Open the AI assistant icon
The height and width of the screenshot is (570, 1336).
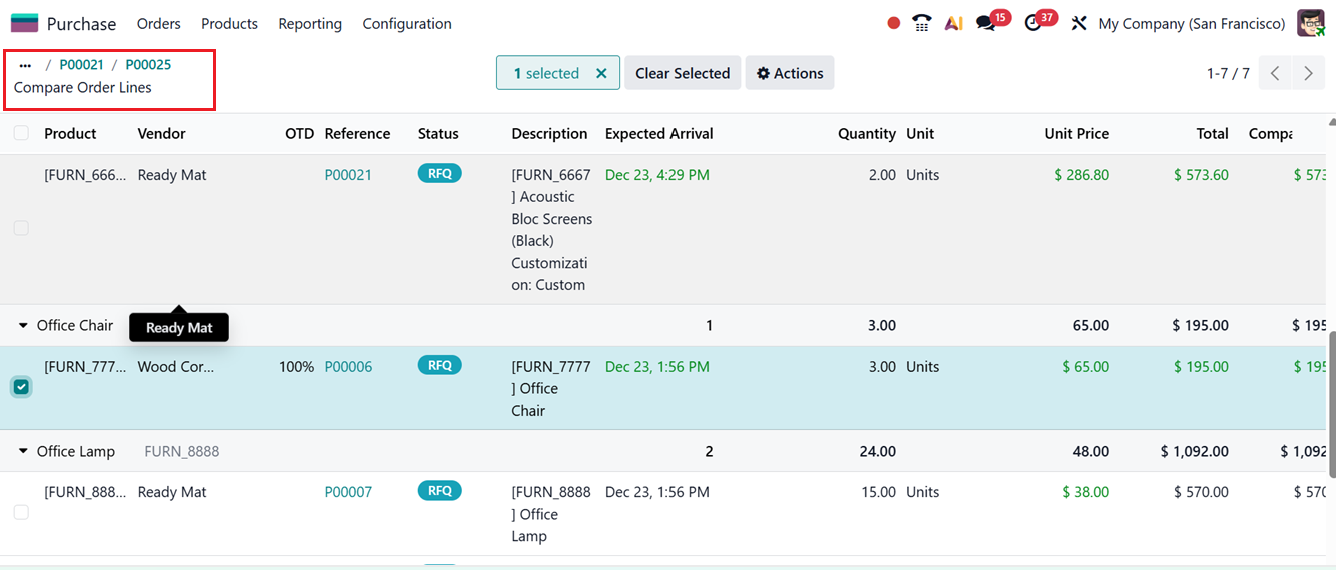(x=953, y=23)
